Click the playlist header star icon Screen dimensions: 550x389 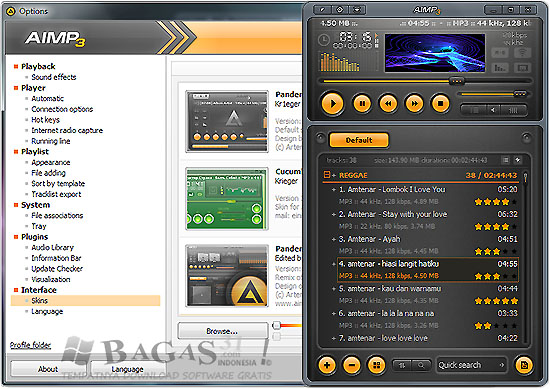(x=518, y=160)
